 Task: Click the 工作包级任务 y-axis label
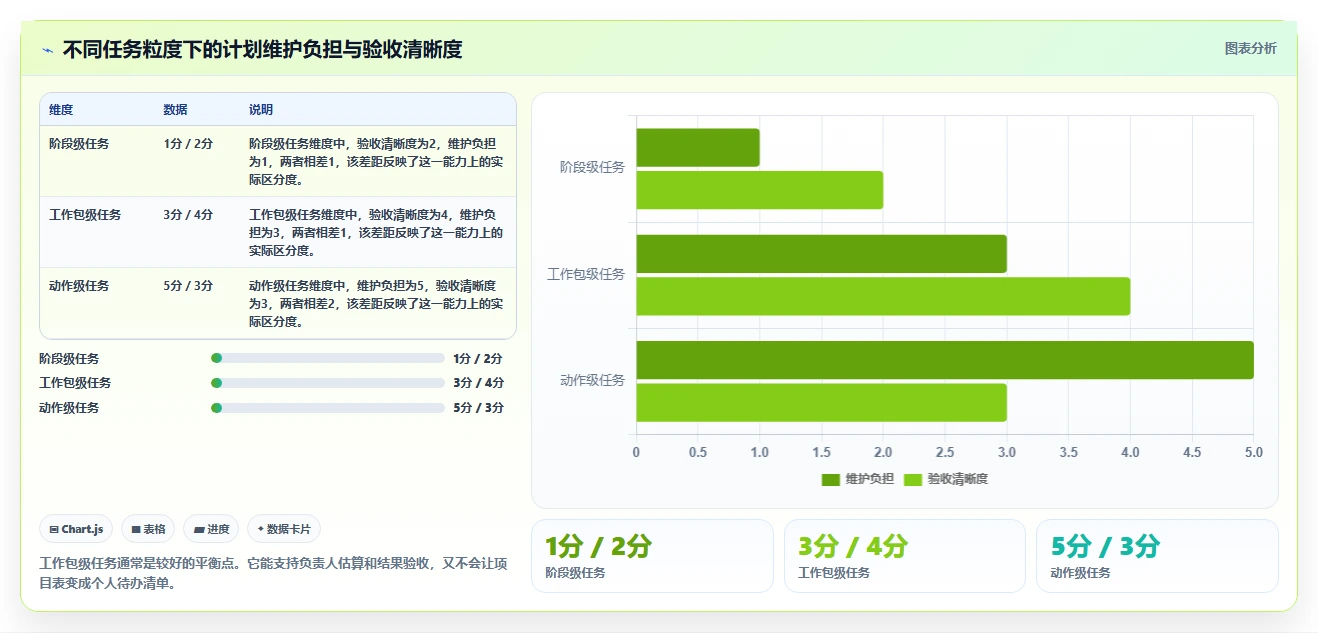586,275
